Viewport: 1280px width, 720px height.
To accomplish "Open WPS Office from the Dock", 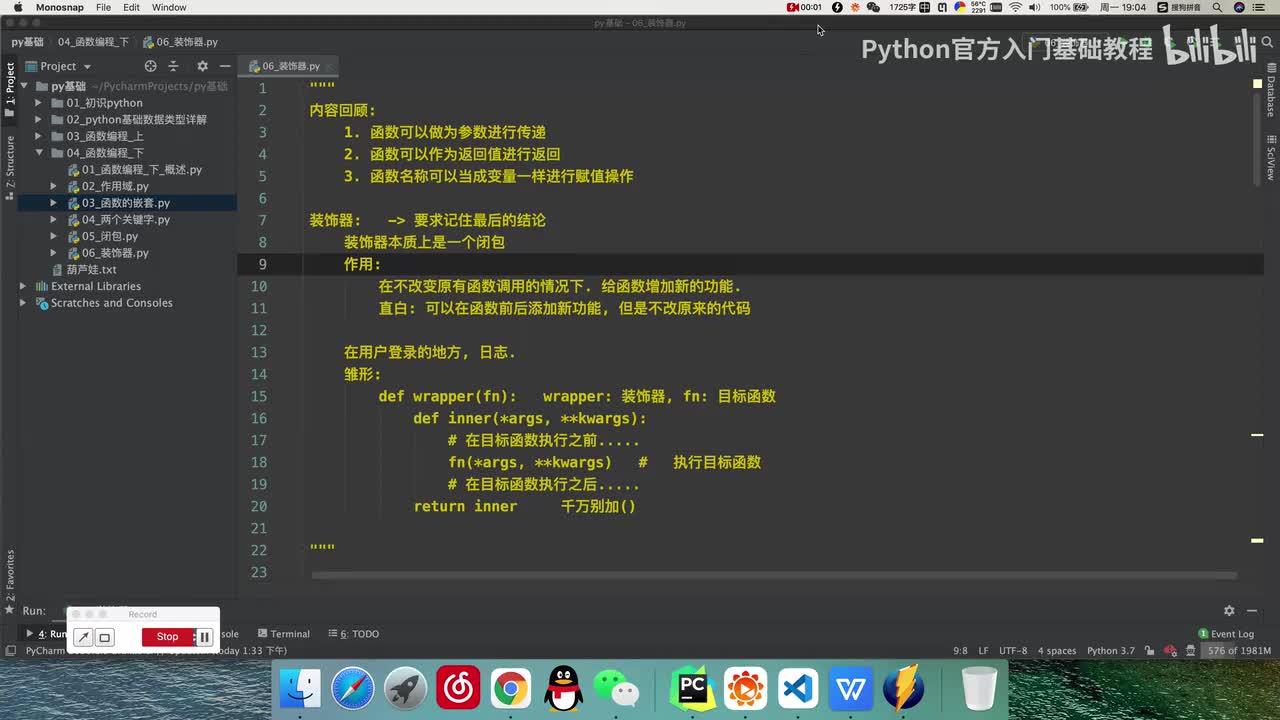I will tap(851, 689).
